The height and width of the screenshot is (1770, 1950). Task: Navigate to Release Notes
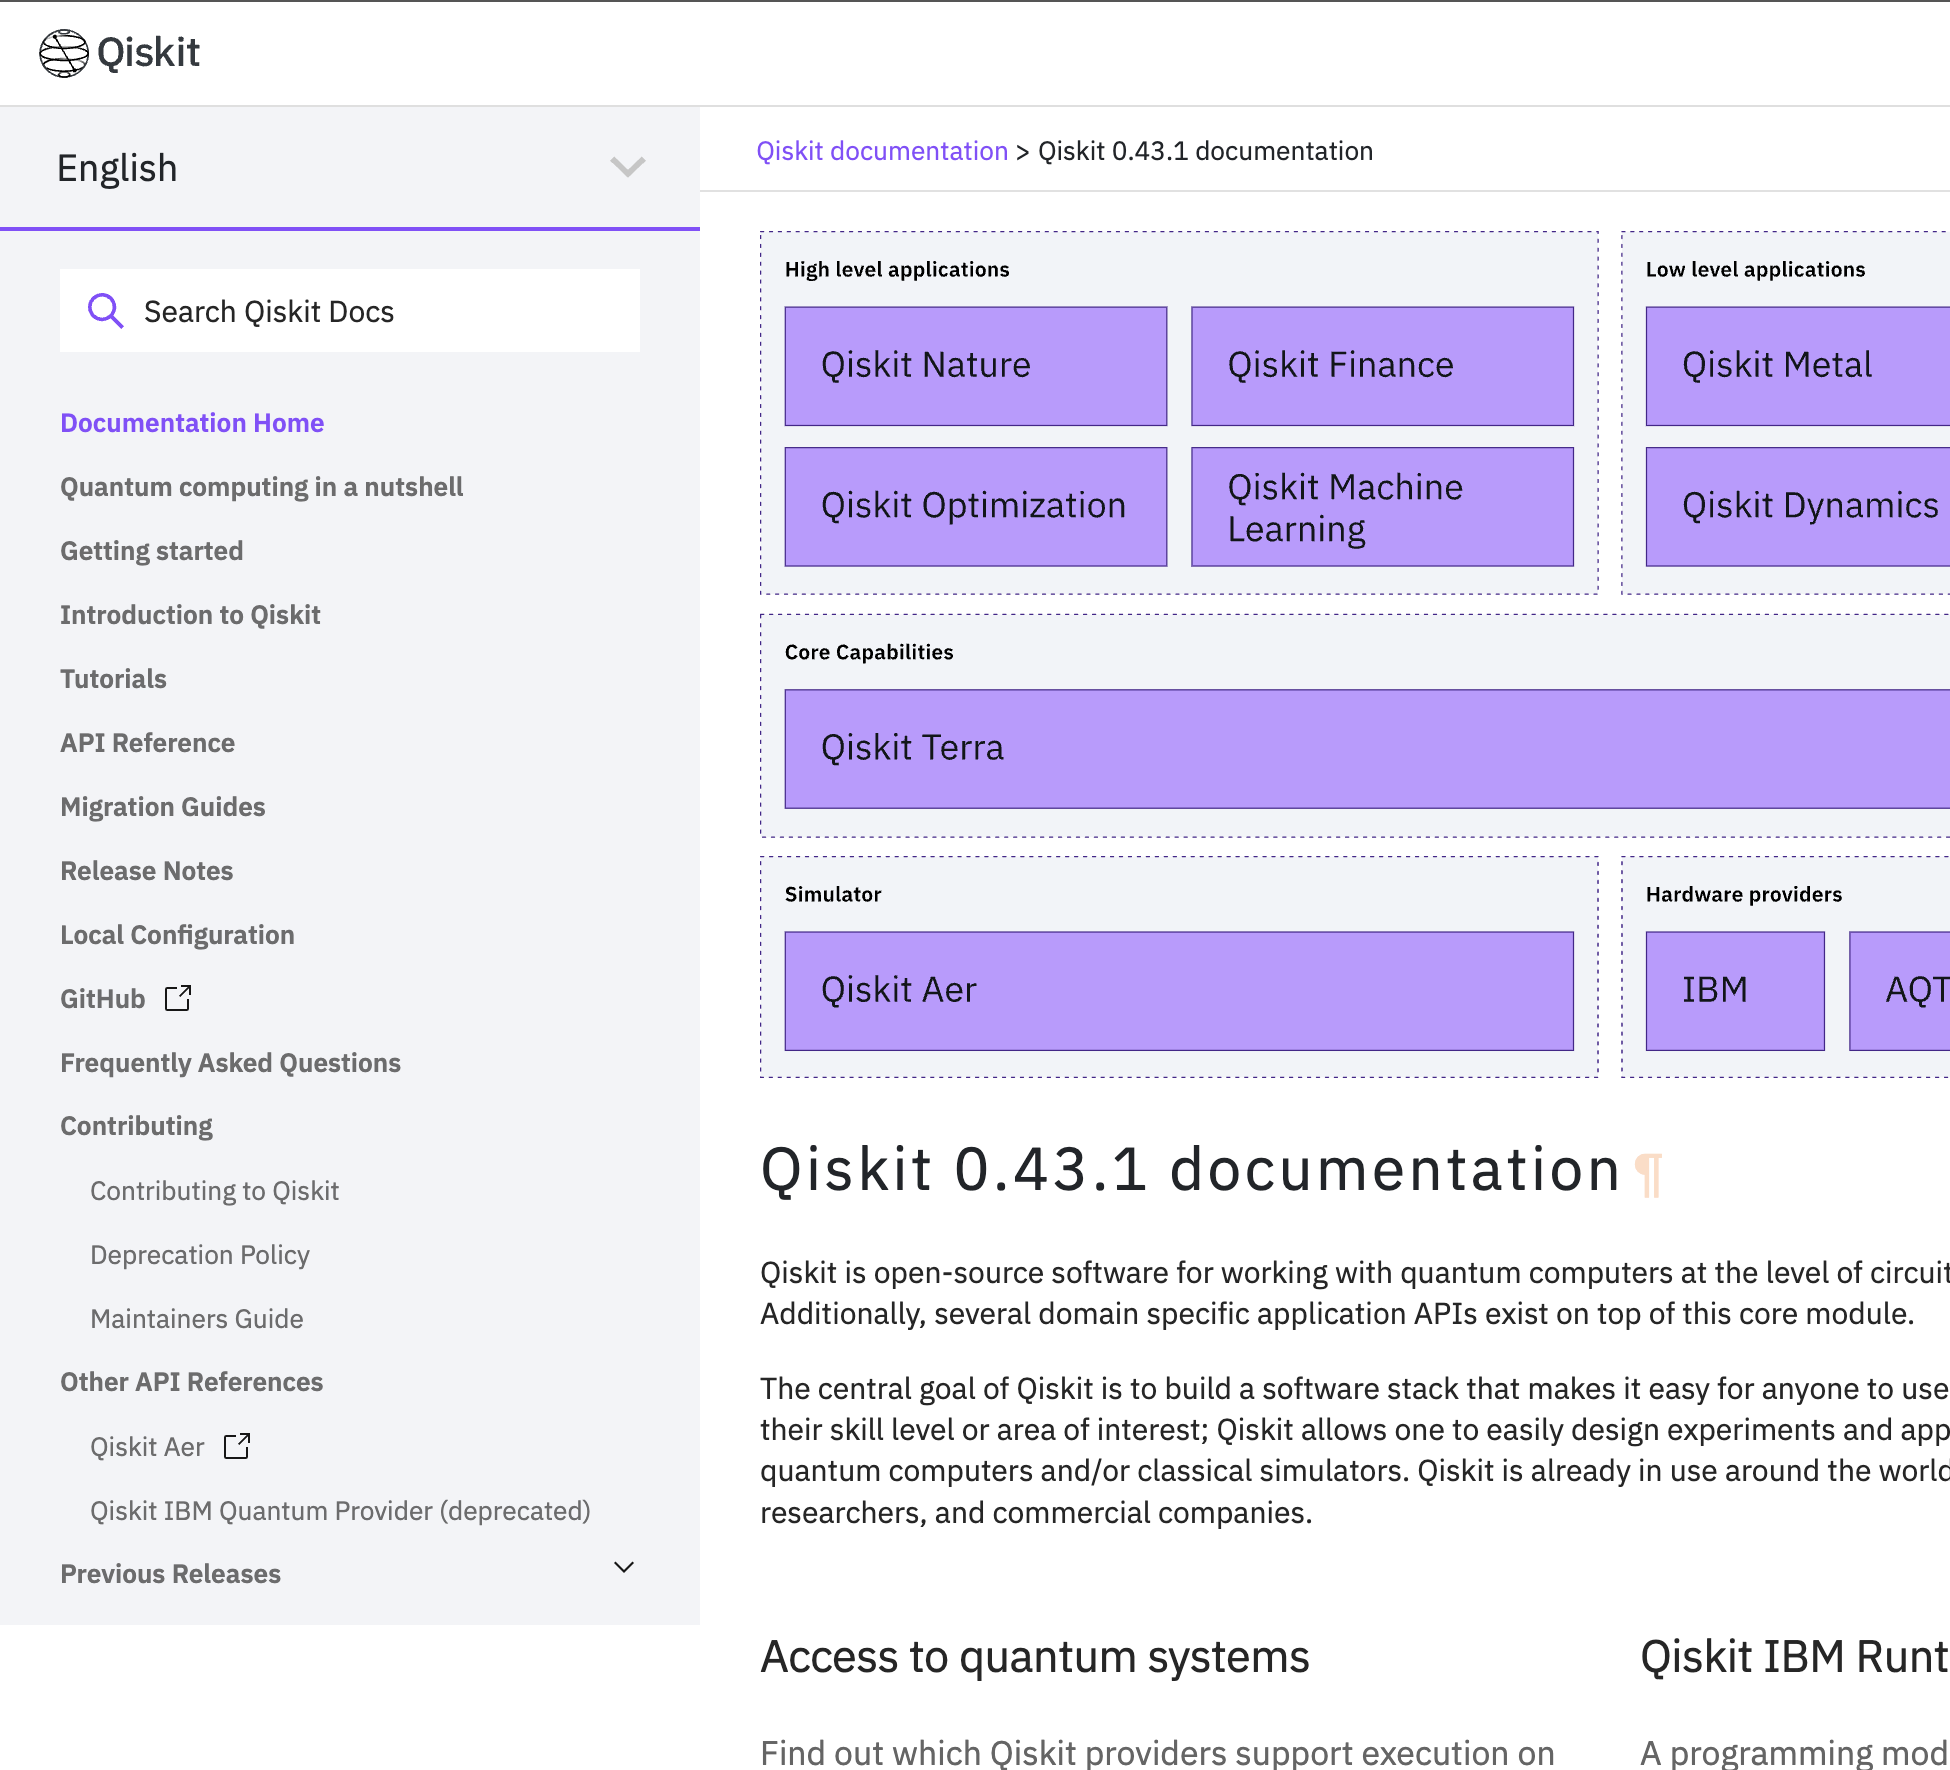[146, 871]
